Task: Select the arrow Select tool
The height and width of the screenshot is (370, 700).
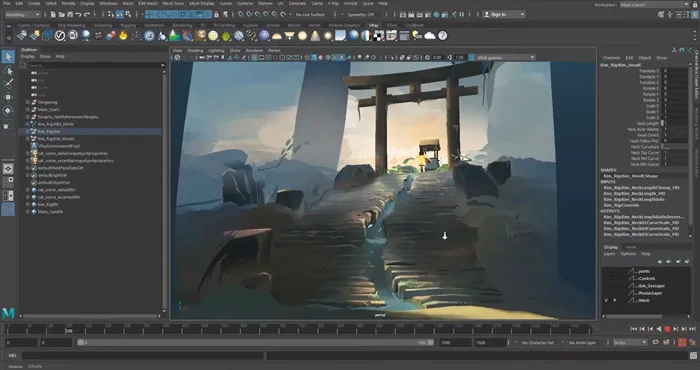Action: tap(8, 57)
